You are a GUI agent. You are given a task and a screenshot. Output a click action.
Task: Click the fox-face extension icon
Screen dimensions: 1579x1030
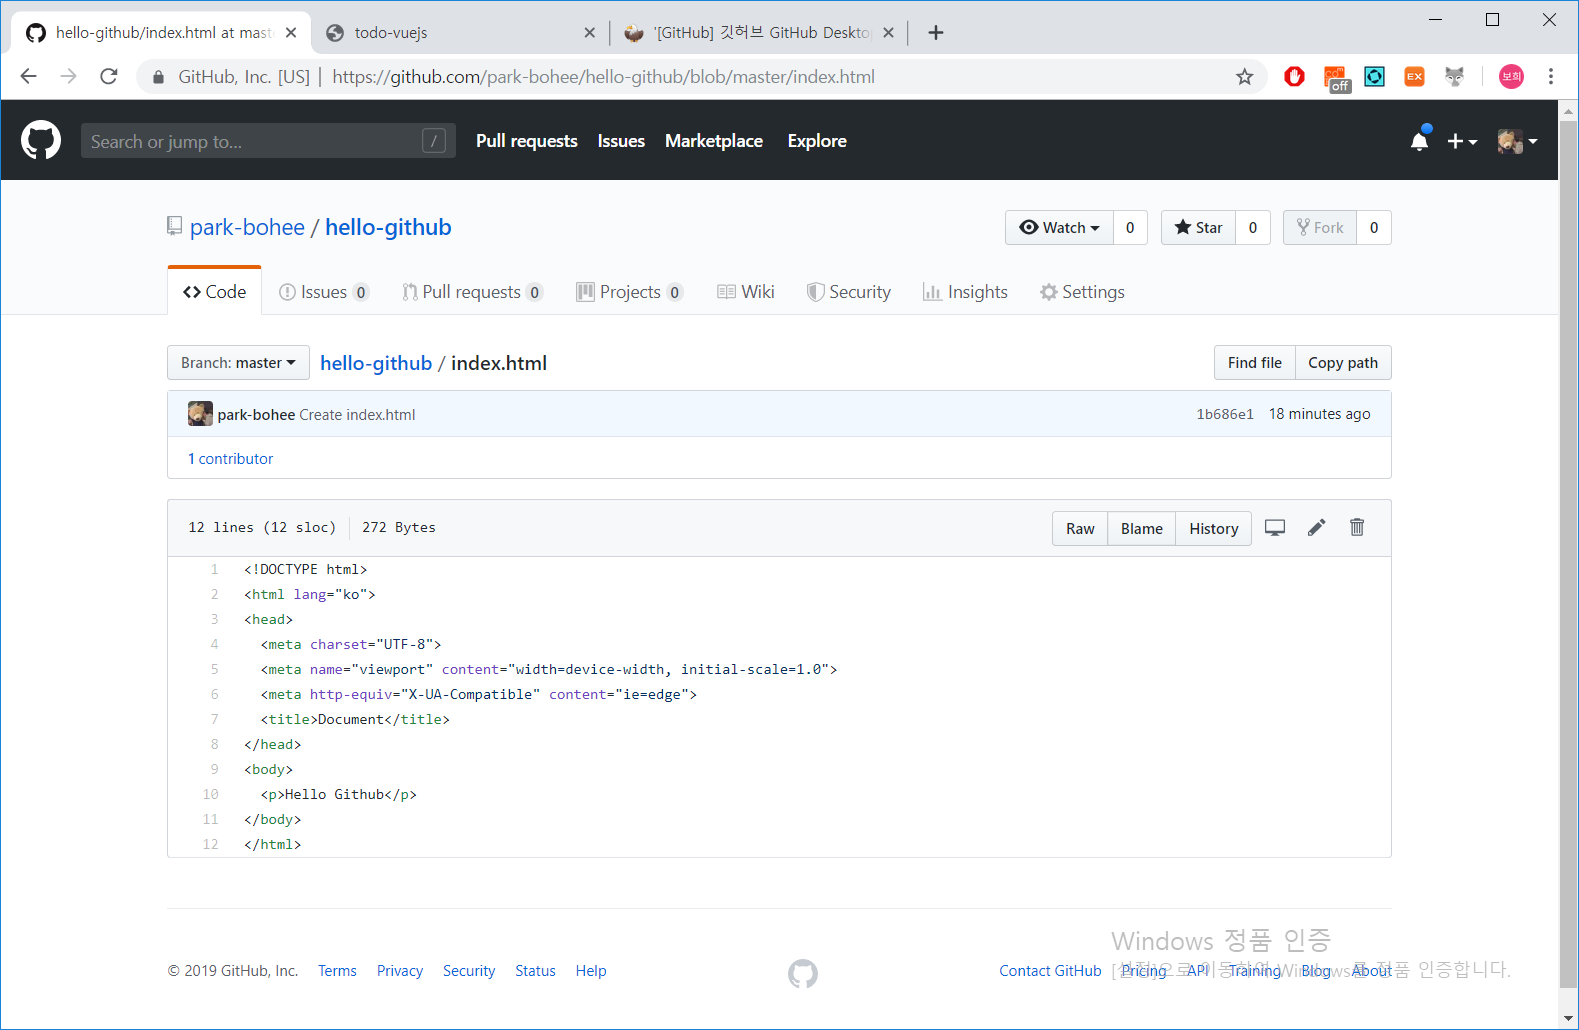(1454, 77)
